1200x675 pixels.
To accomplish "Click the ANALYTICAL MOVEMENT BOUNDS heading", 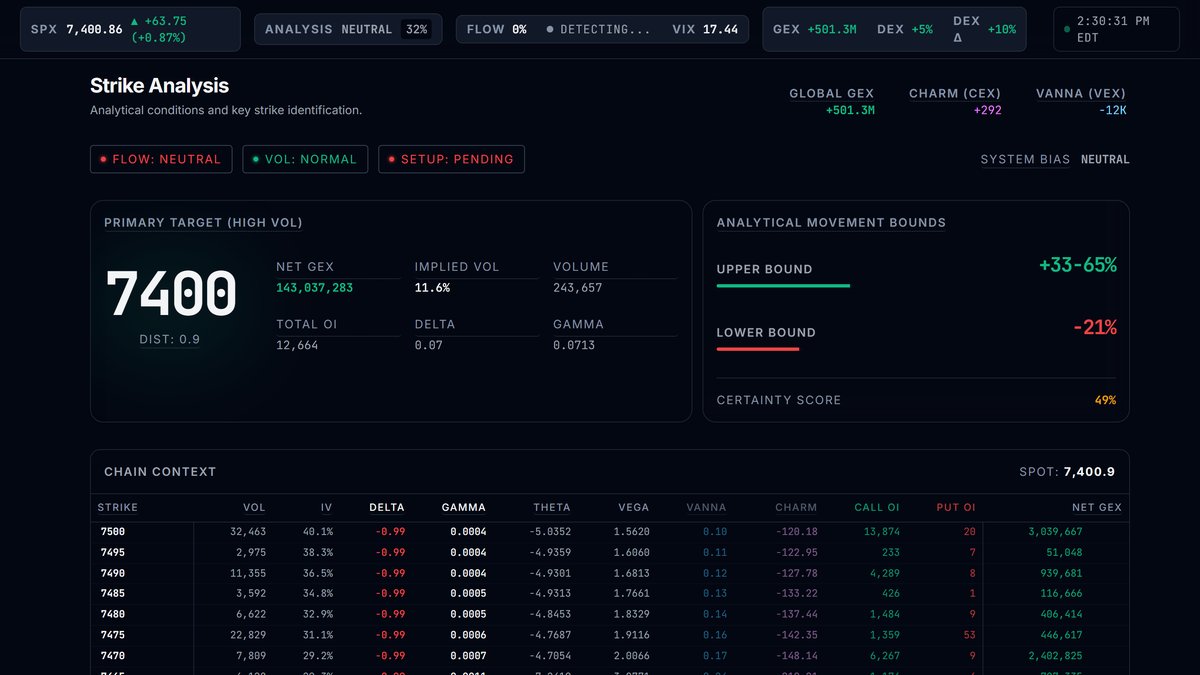I will [831, 222].
